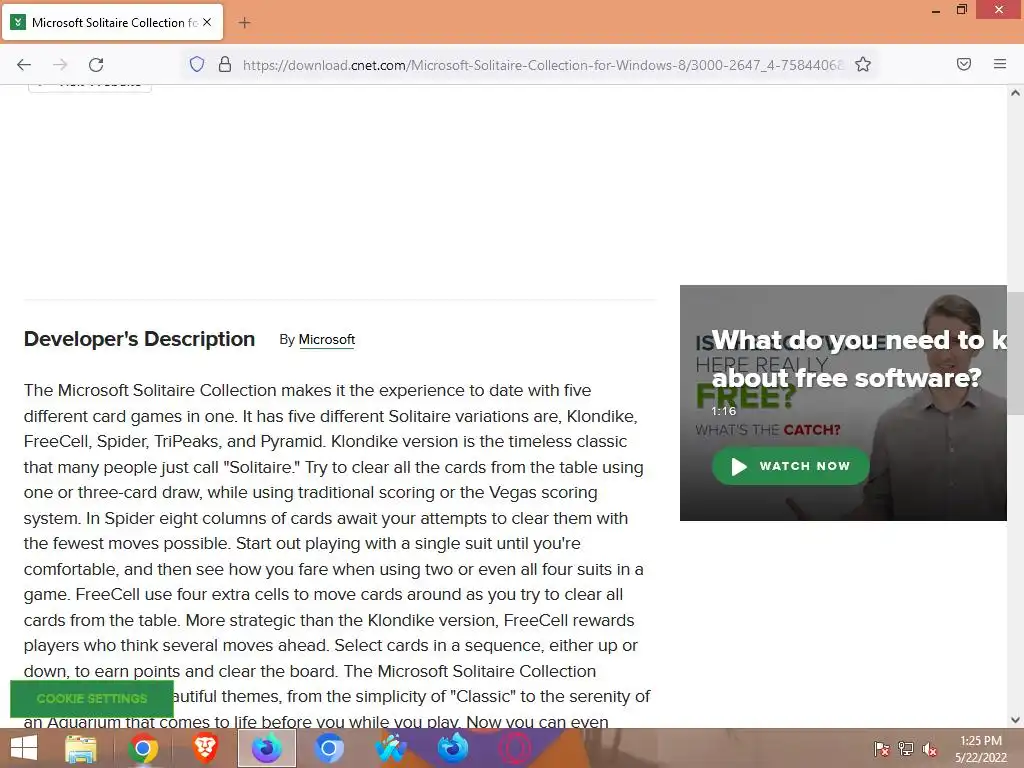This screenshot has height=768, width=1024.
Task: Open File Explorer from taskbar
Action: (x=80, y=748)
